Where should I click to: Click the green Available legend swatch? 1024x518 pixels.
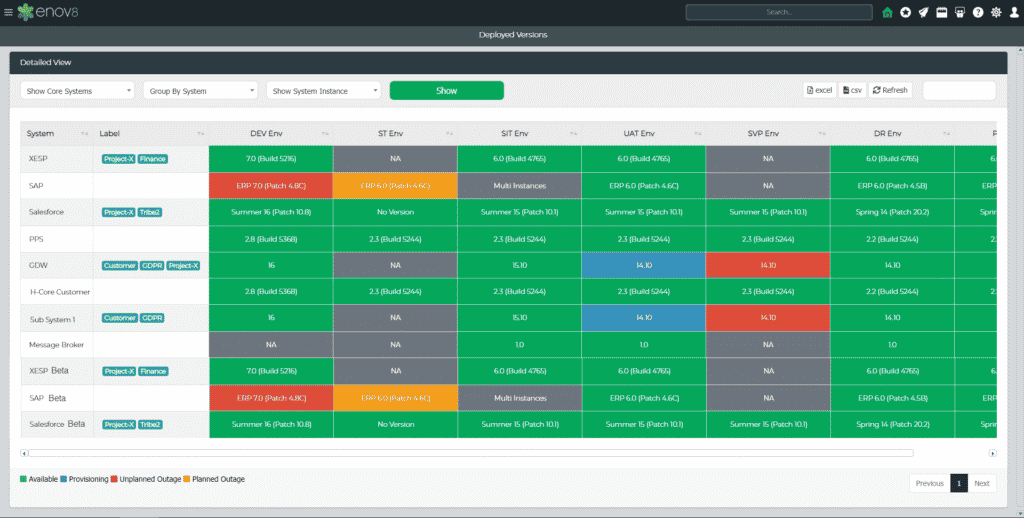[x=24, y=479]
